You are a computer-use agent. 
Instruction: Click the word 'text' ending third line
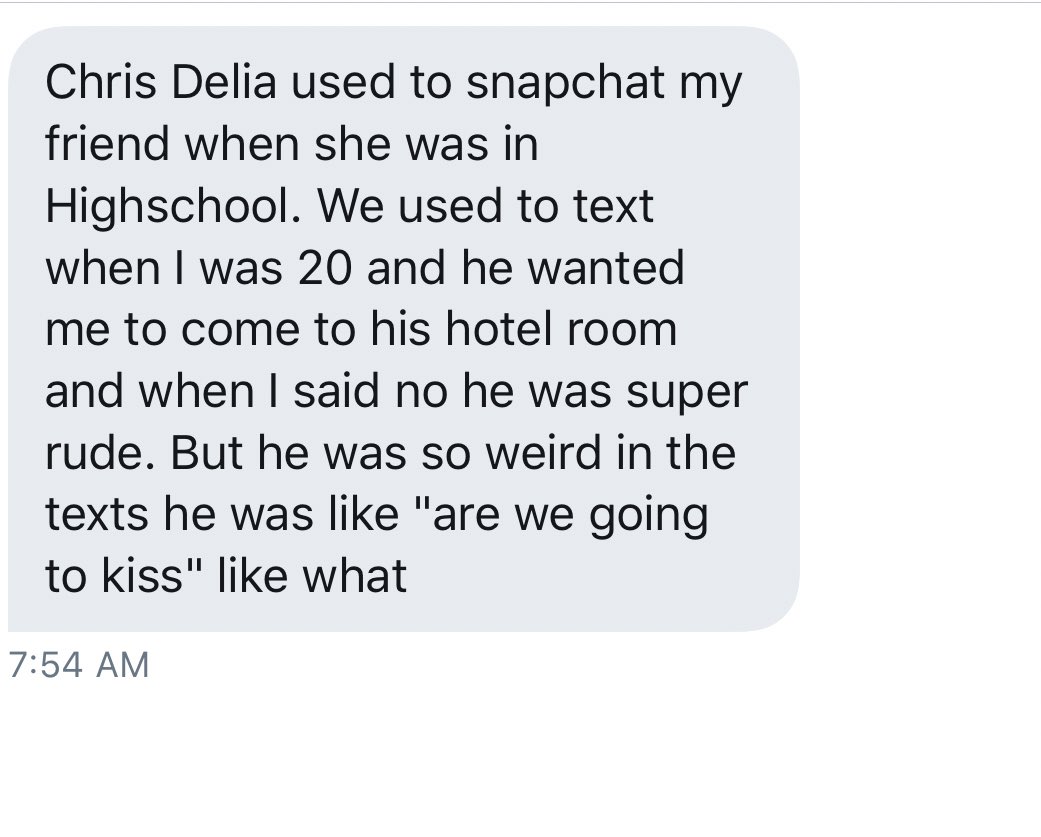613,206
